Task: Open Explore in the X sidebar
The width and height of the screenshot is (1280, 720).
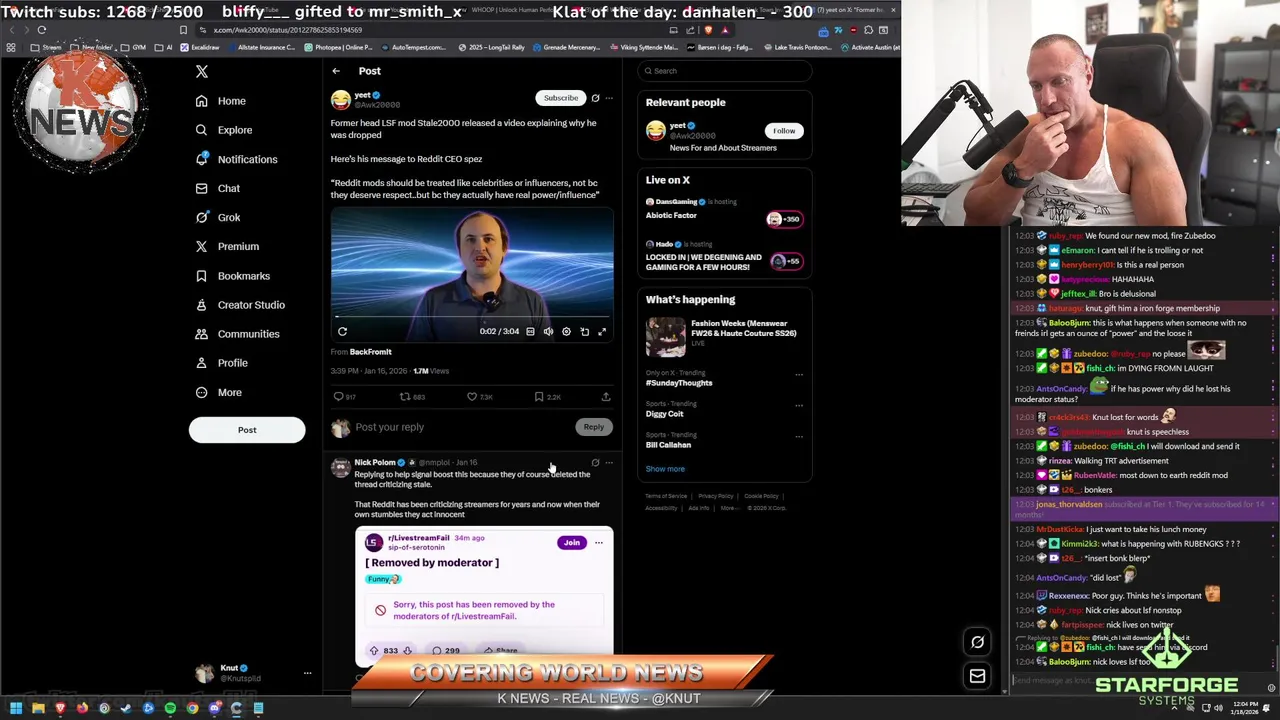Action: point(223,130)
